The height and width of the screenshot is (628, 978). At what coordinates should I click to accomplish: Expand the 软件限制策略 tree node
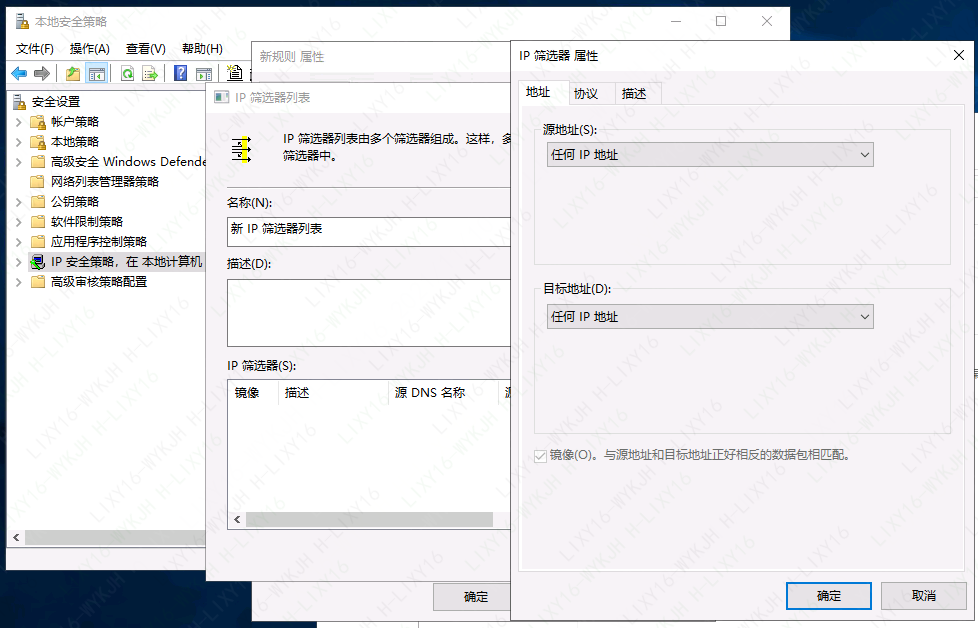click(19, 222)
